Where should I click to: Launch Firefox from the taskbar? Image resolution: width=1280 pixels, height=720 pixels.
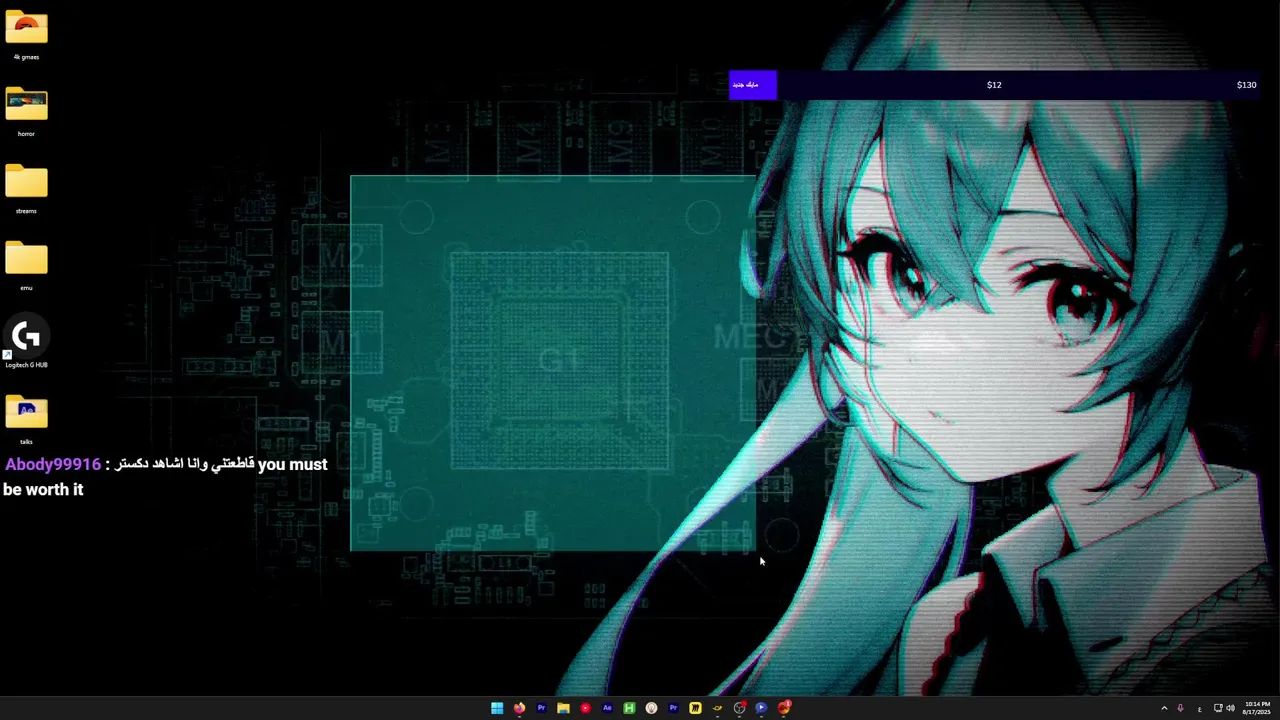[x=519, y=708]
